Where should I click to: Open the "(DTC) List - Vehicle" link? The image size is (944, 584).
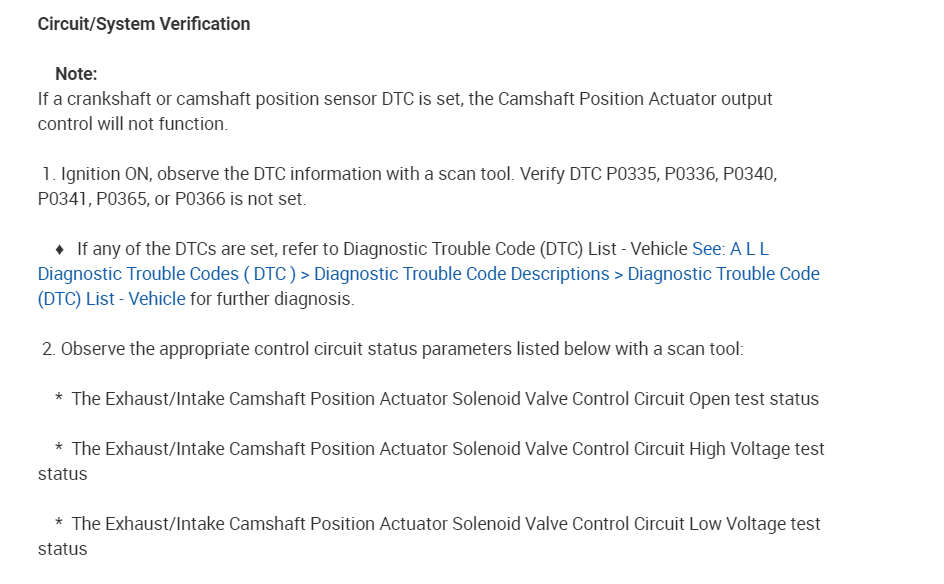point(111,299)
